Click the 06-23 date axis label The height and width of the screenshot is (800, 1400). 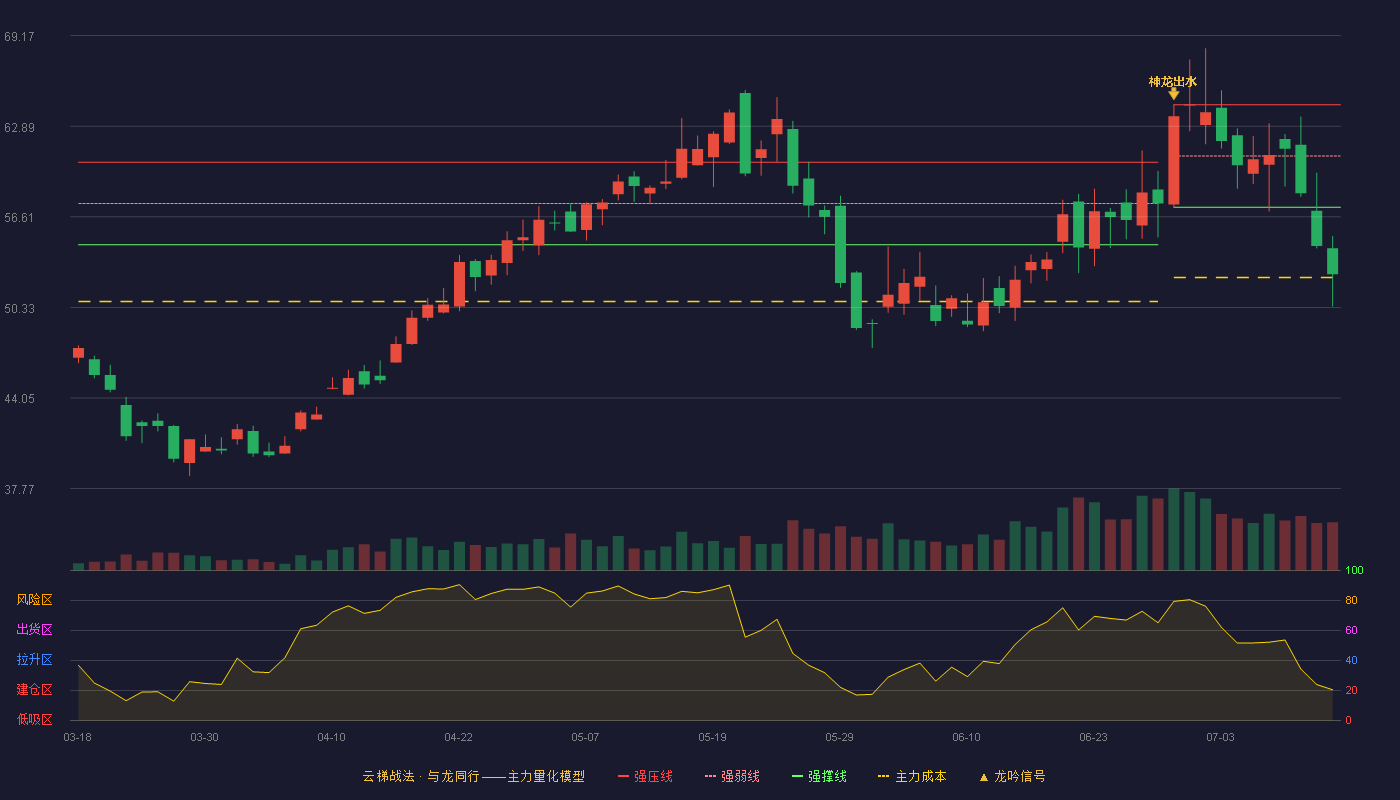pos(1093,737)
